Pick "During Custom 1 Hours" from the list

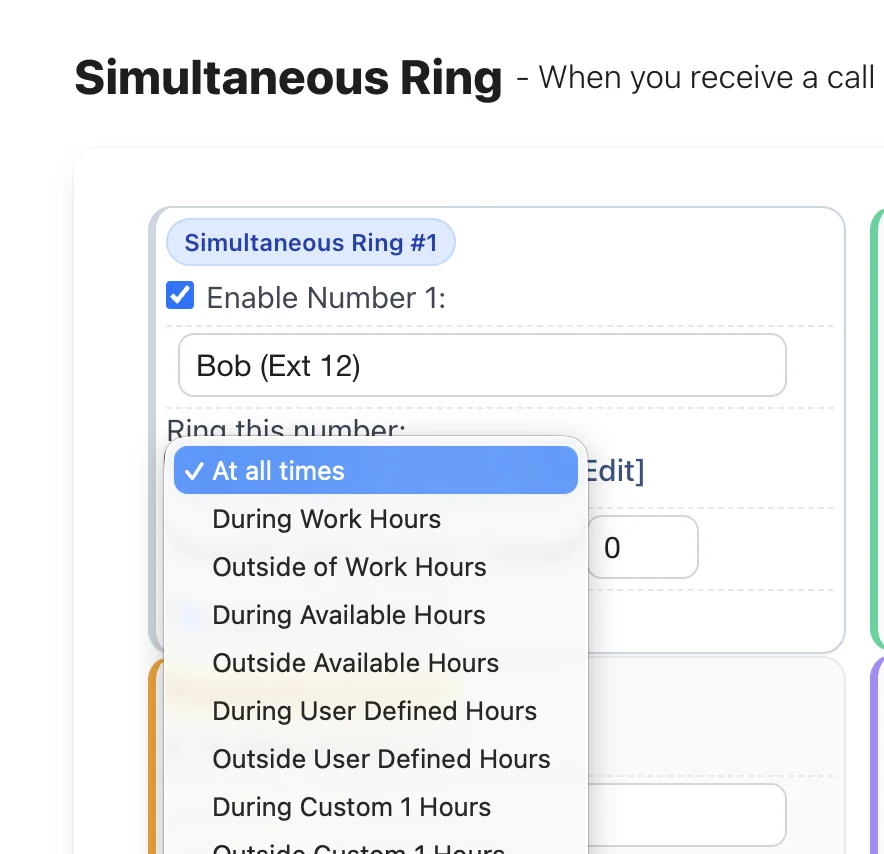[351, 807]
